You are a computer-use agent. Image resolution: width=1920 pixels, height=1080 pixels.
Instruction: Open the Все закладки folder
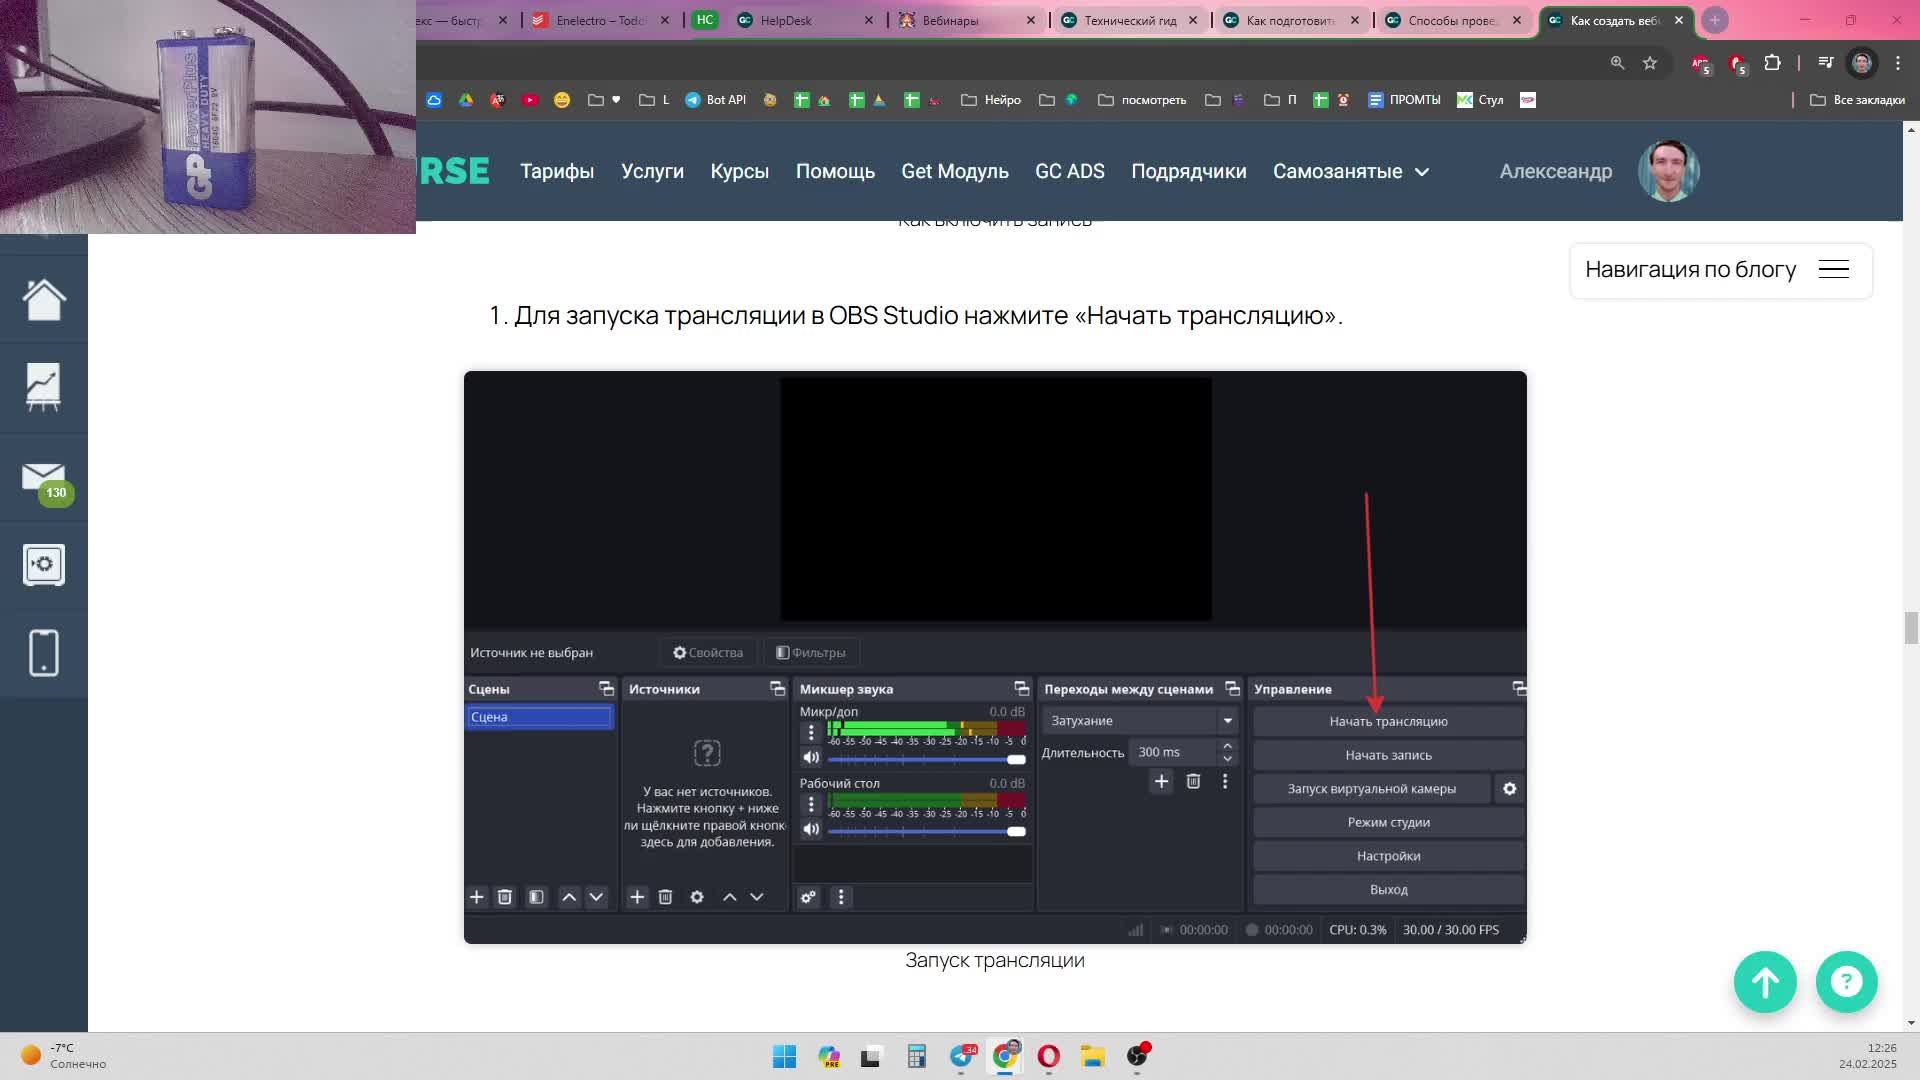tap(1858, 100)
